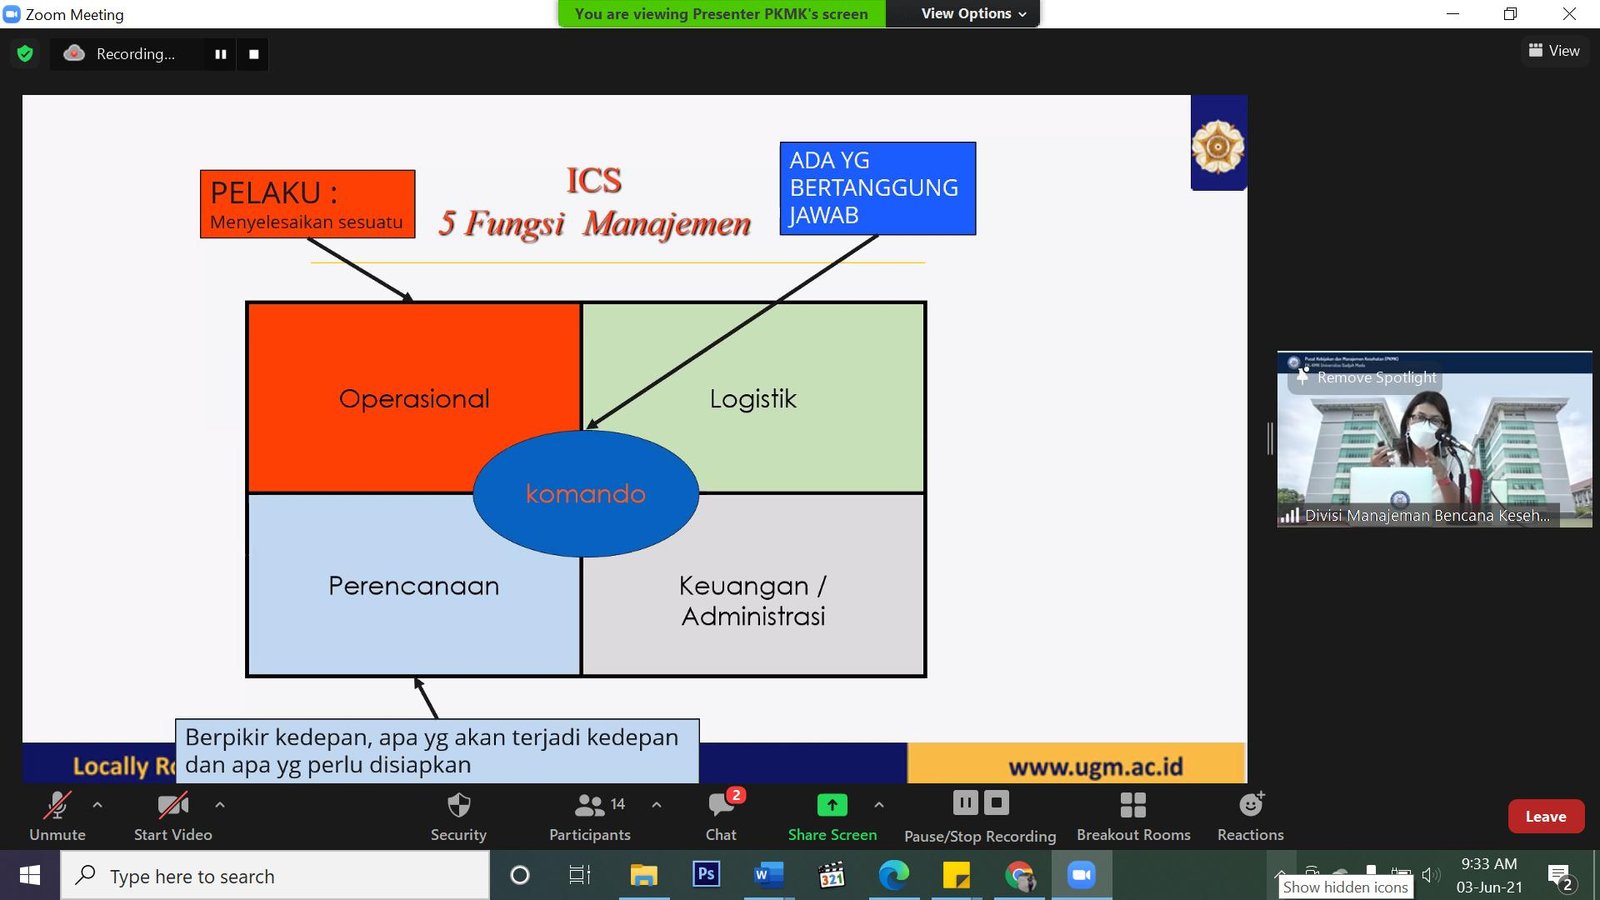Screen dimensions: 1600x900
Task: Expand the audio options arrow next to Unmute
Action: [97, 804]
